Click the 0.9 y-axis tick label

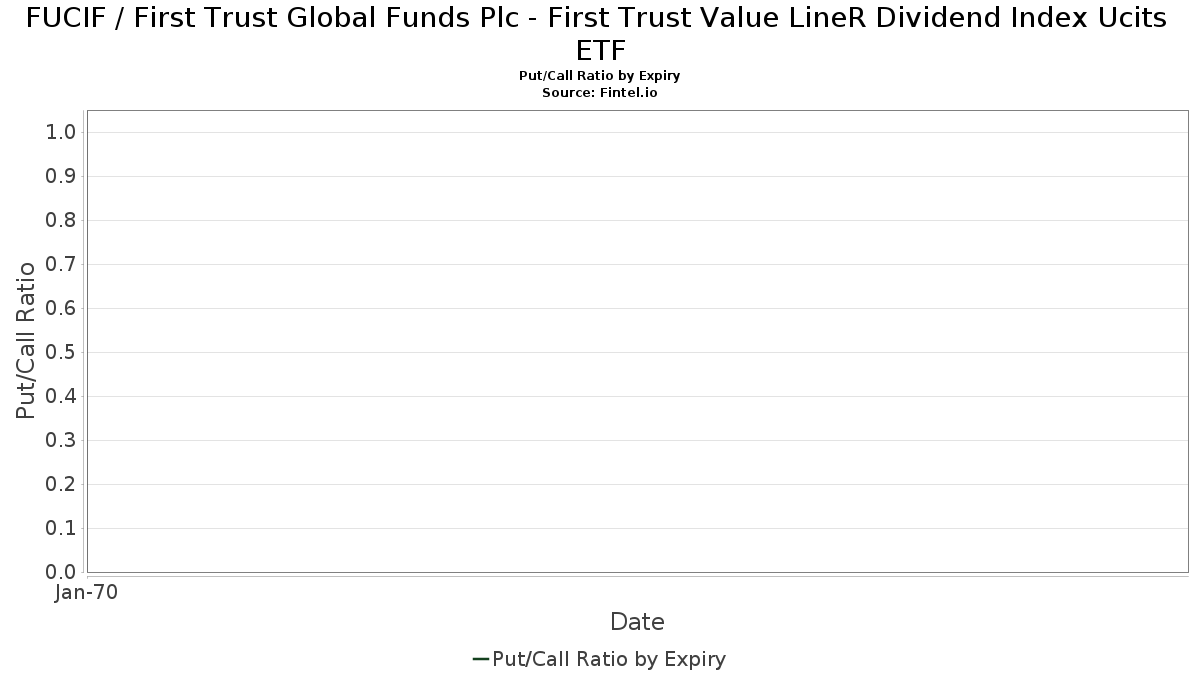click(x=61, y=176)
